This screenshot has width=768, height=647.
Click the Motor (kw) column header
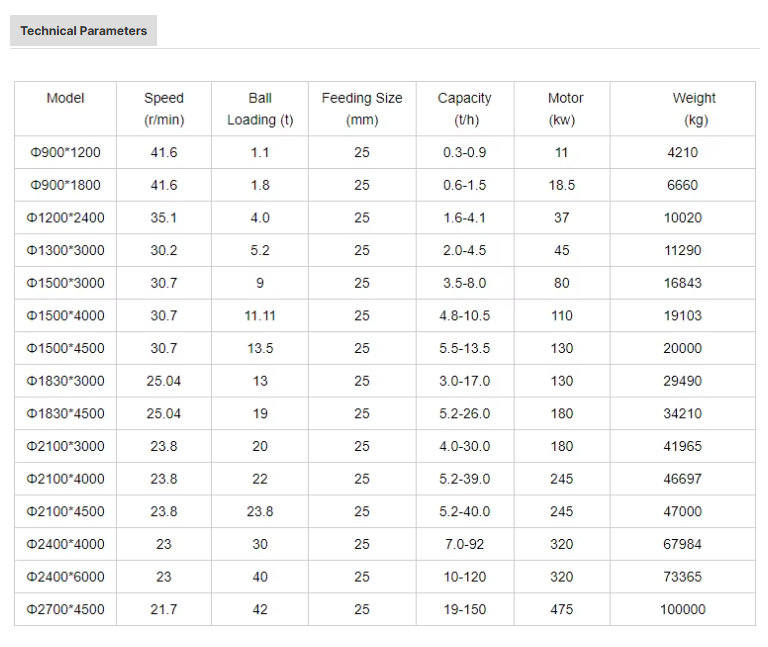[x=562, y=109]
